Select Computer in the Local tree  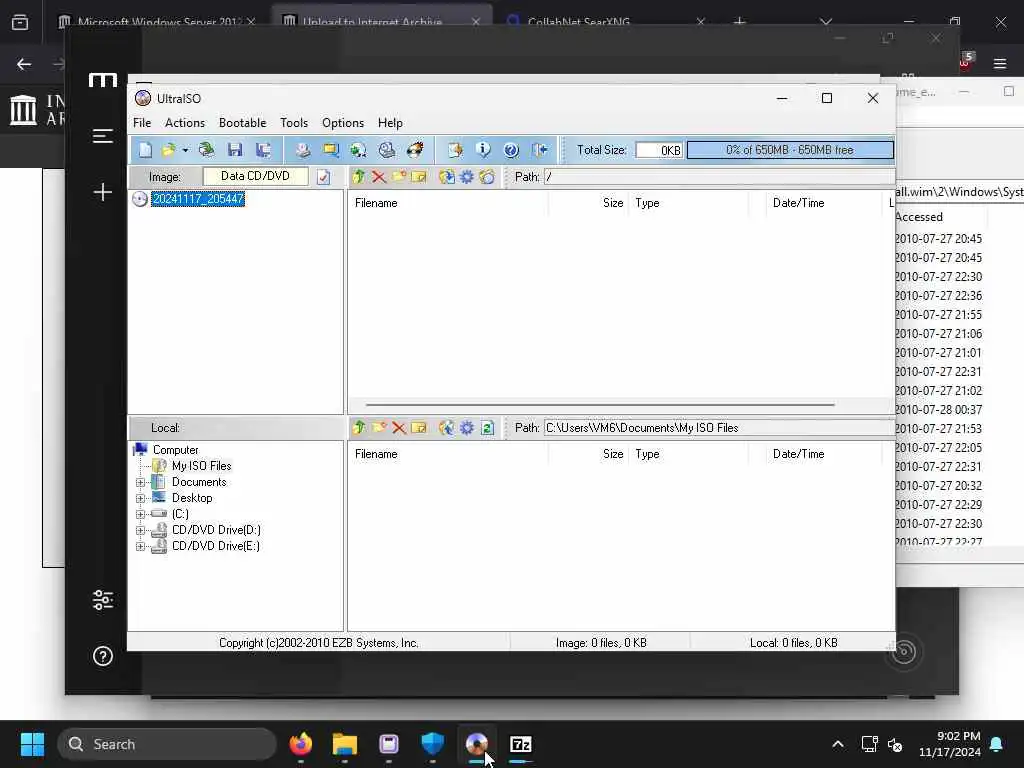[175, 450]
